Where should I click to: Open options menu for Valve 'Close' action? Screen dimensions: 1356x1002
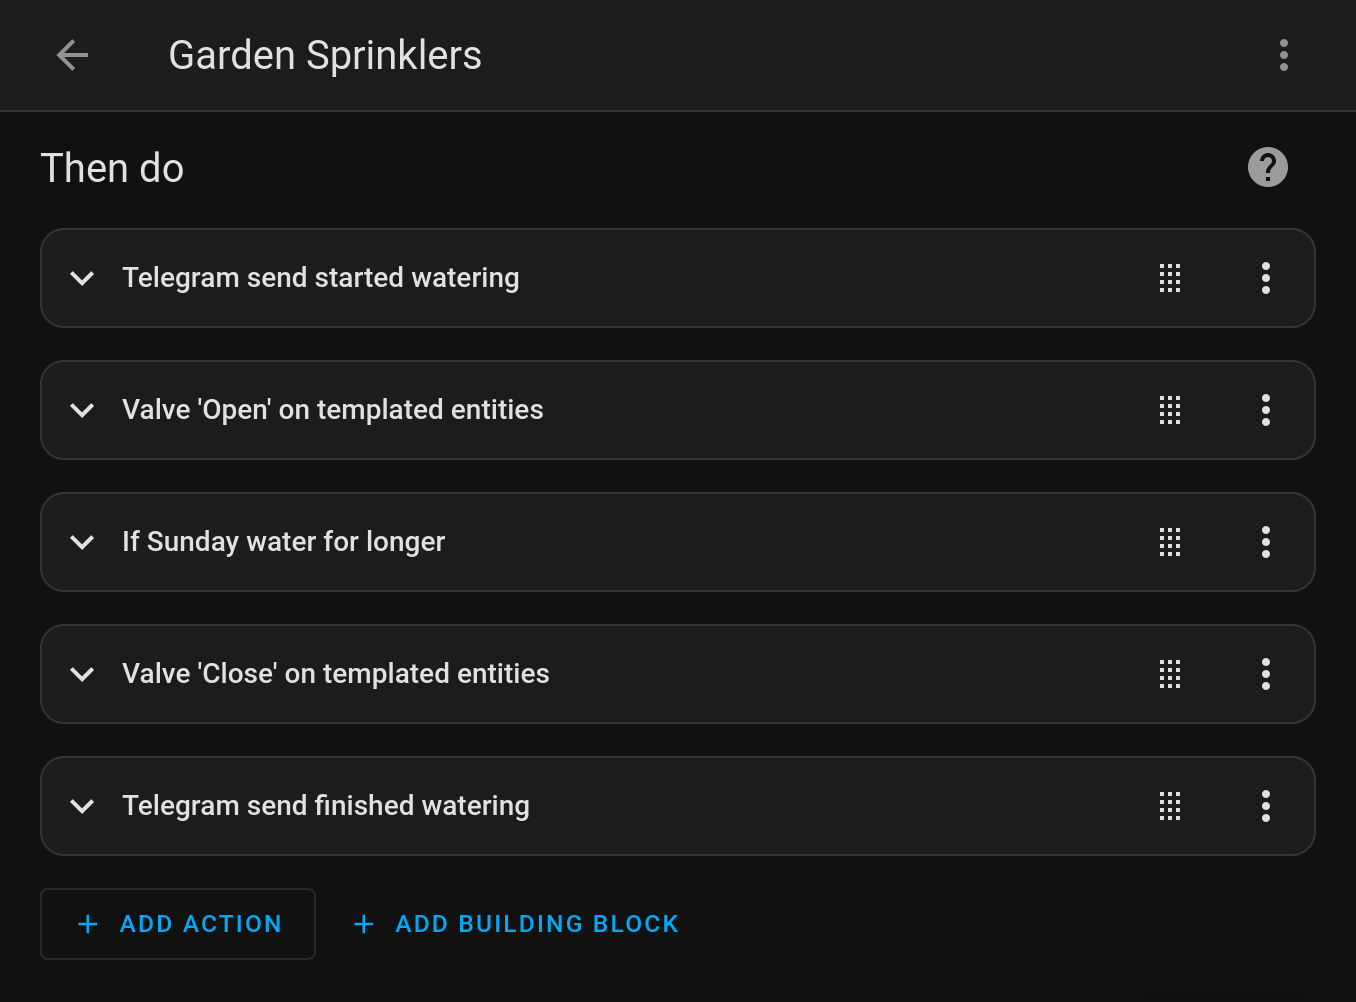pos(1265,674)
